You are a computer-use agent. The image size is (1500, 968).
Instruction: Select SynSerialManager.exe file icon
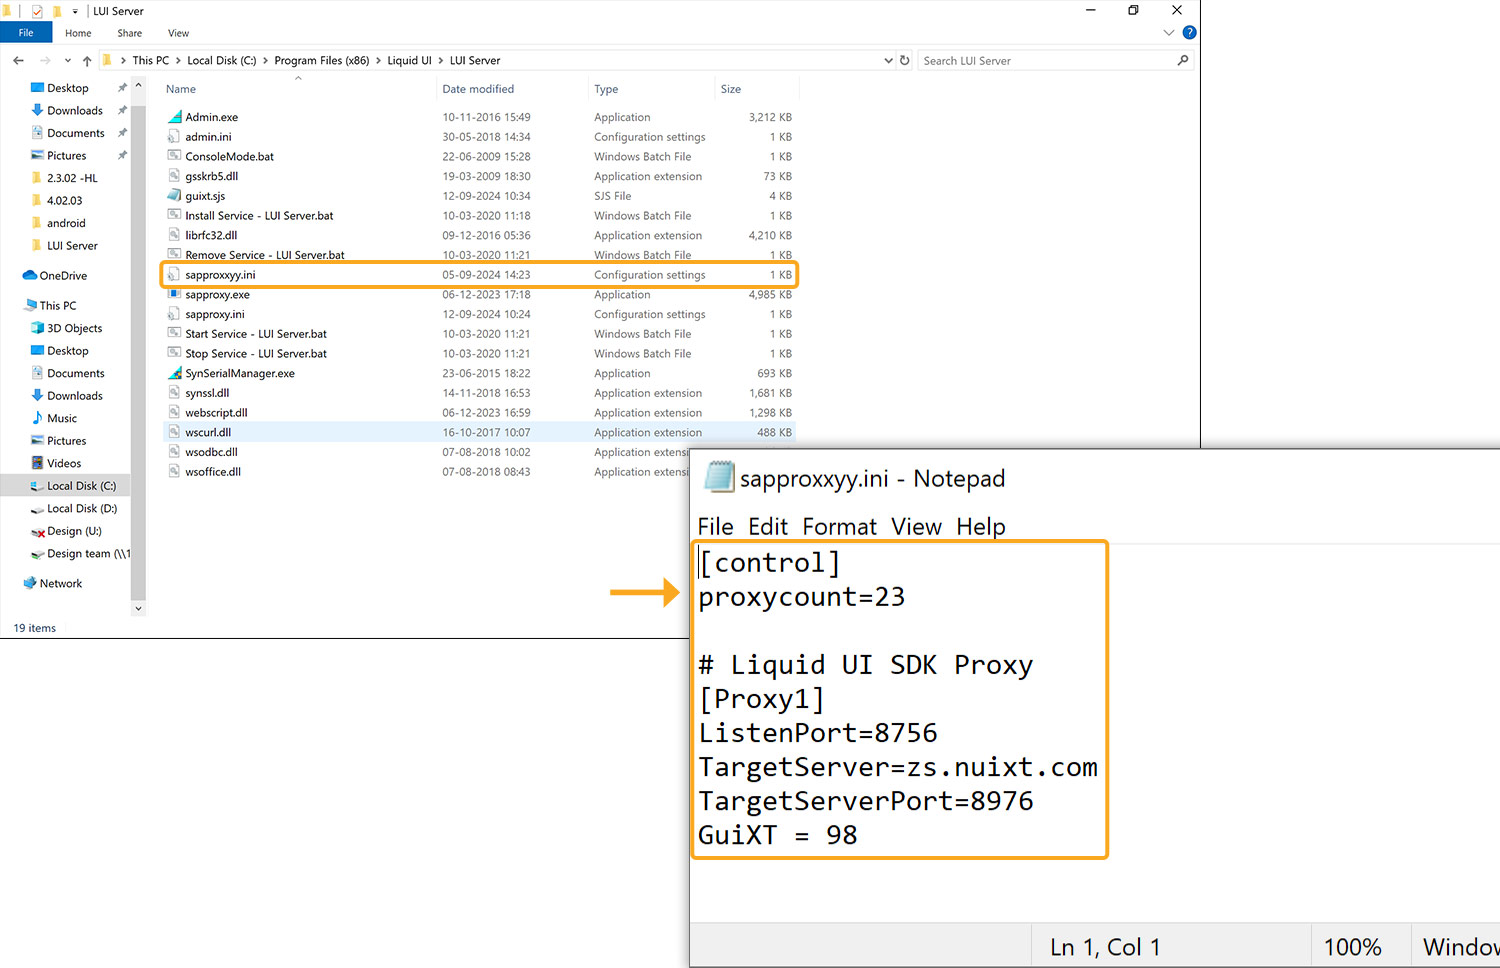[x=174, y=373]
